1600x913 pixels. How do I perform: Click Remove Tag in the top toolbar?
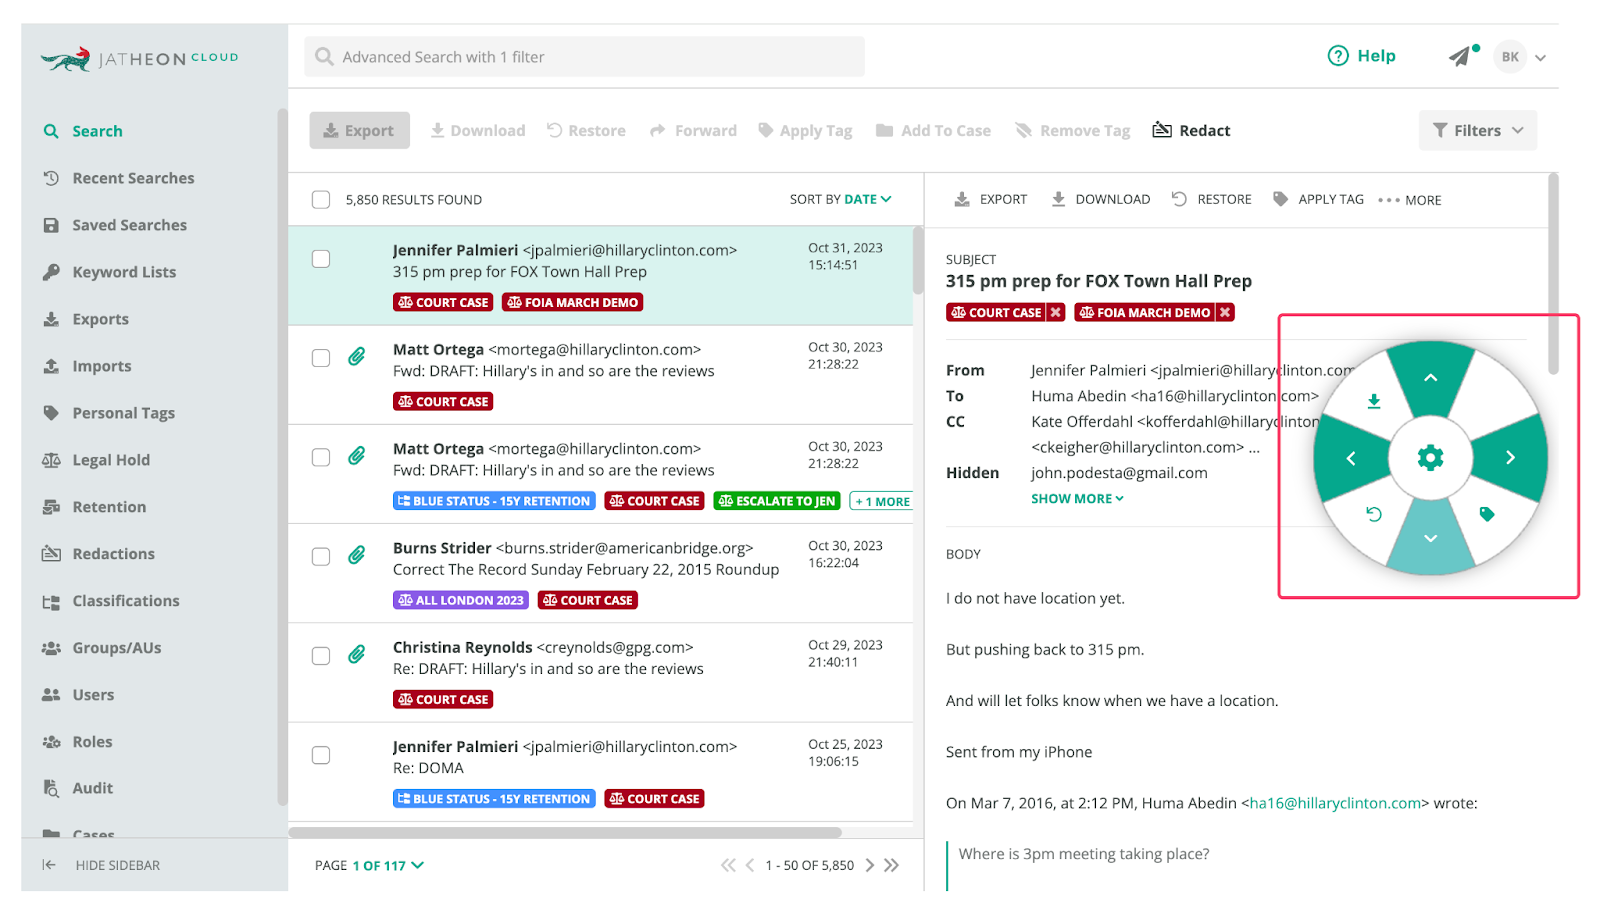pyautogui.click(x=1072, y=130)
